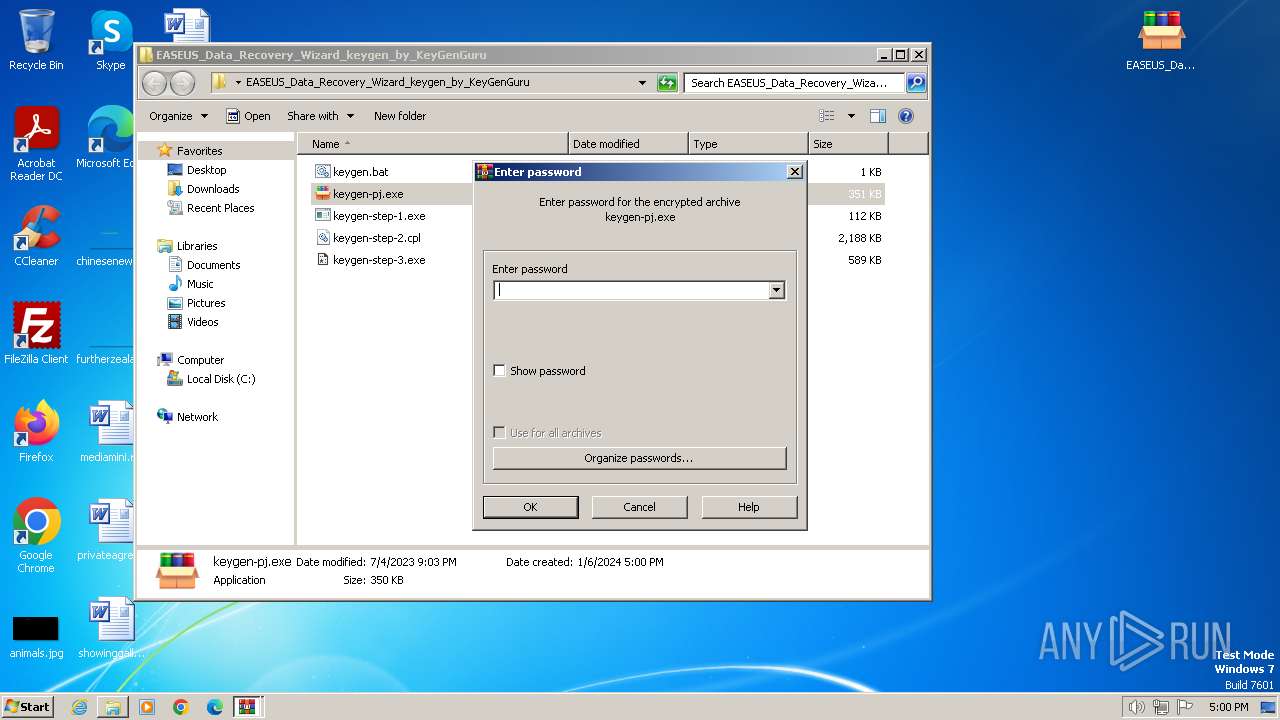Click the Explorer search box
The height and width of the screenshot is (720, 1280).
pyautogui.click(x=794, y=83)
